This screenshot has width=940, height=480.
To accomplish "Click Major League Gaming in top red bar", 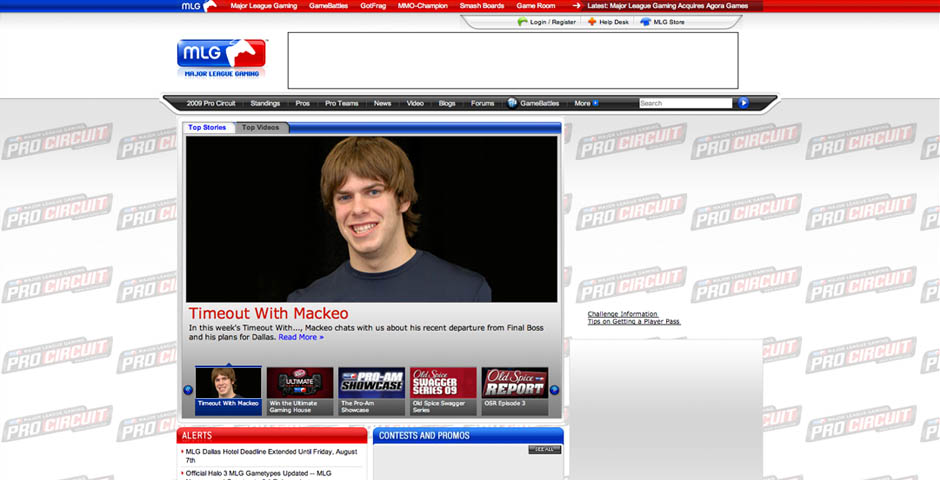I will [x=264, y=6].
